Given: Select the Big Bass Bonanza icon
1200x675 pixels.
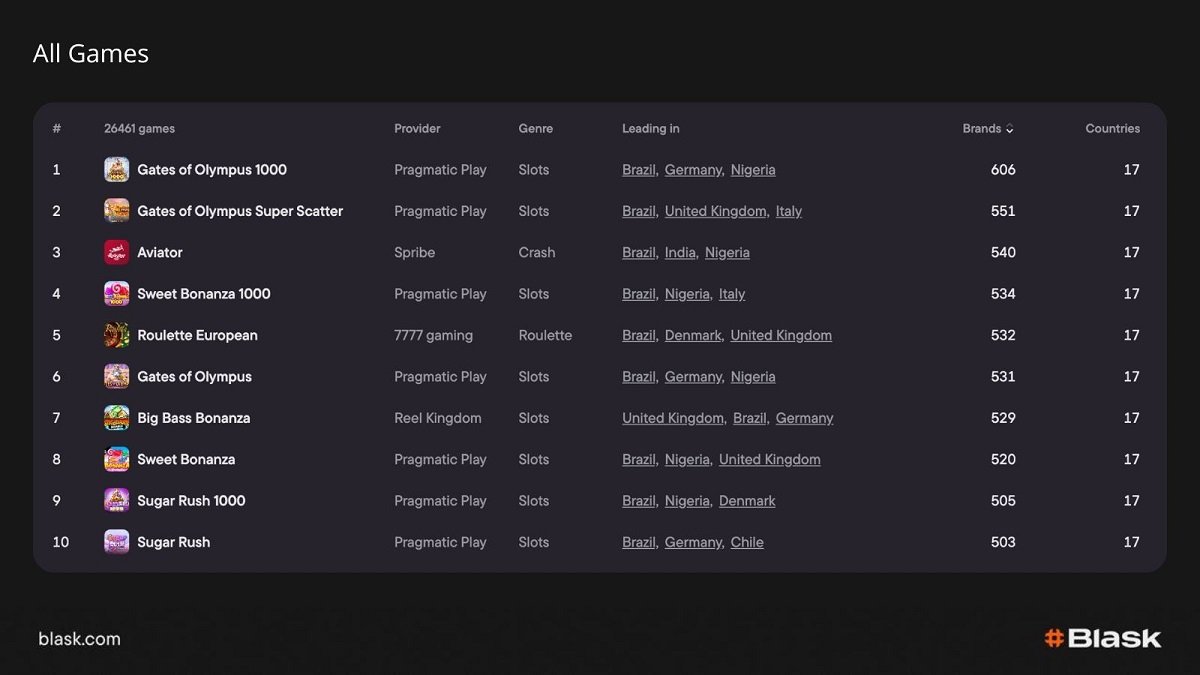Looking at the screenshot, I should [x=117, y=418].
